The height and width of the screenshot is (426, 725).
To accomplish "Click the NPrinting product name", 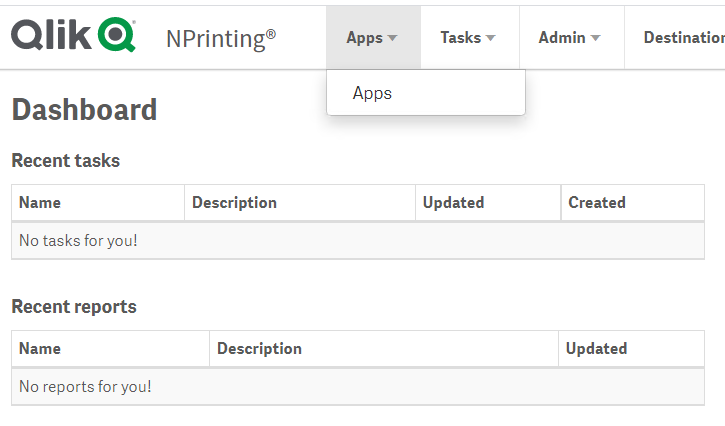I will coord(221,39).
